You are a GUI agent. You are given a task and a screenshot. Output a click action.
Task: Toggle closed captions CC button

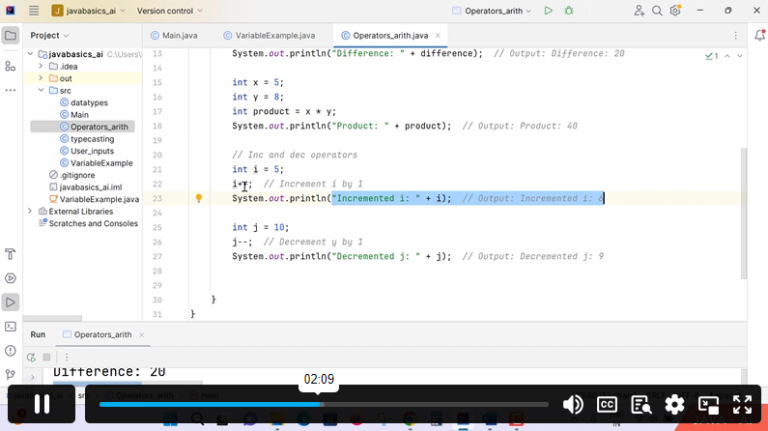[607, 405]
